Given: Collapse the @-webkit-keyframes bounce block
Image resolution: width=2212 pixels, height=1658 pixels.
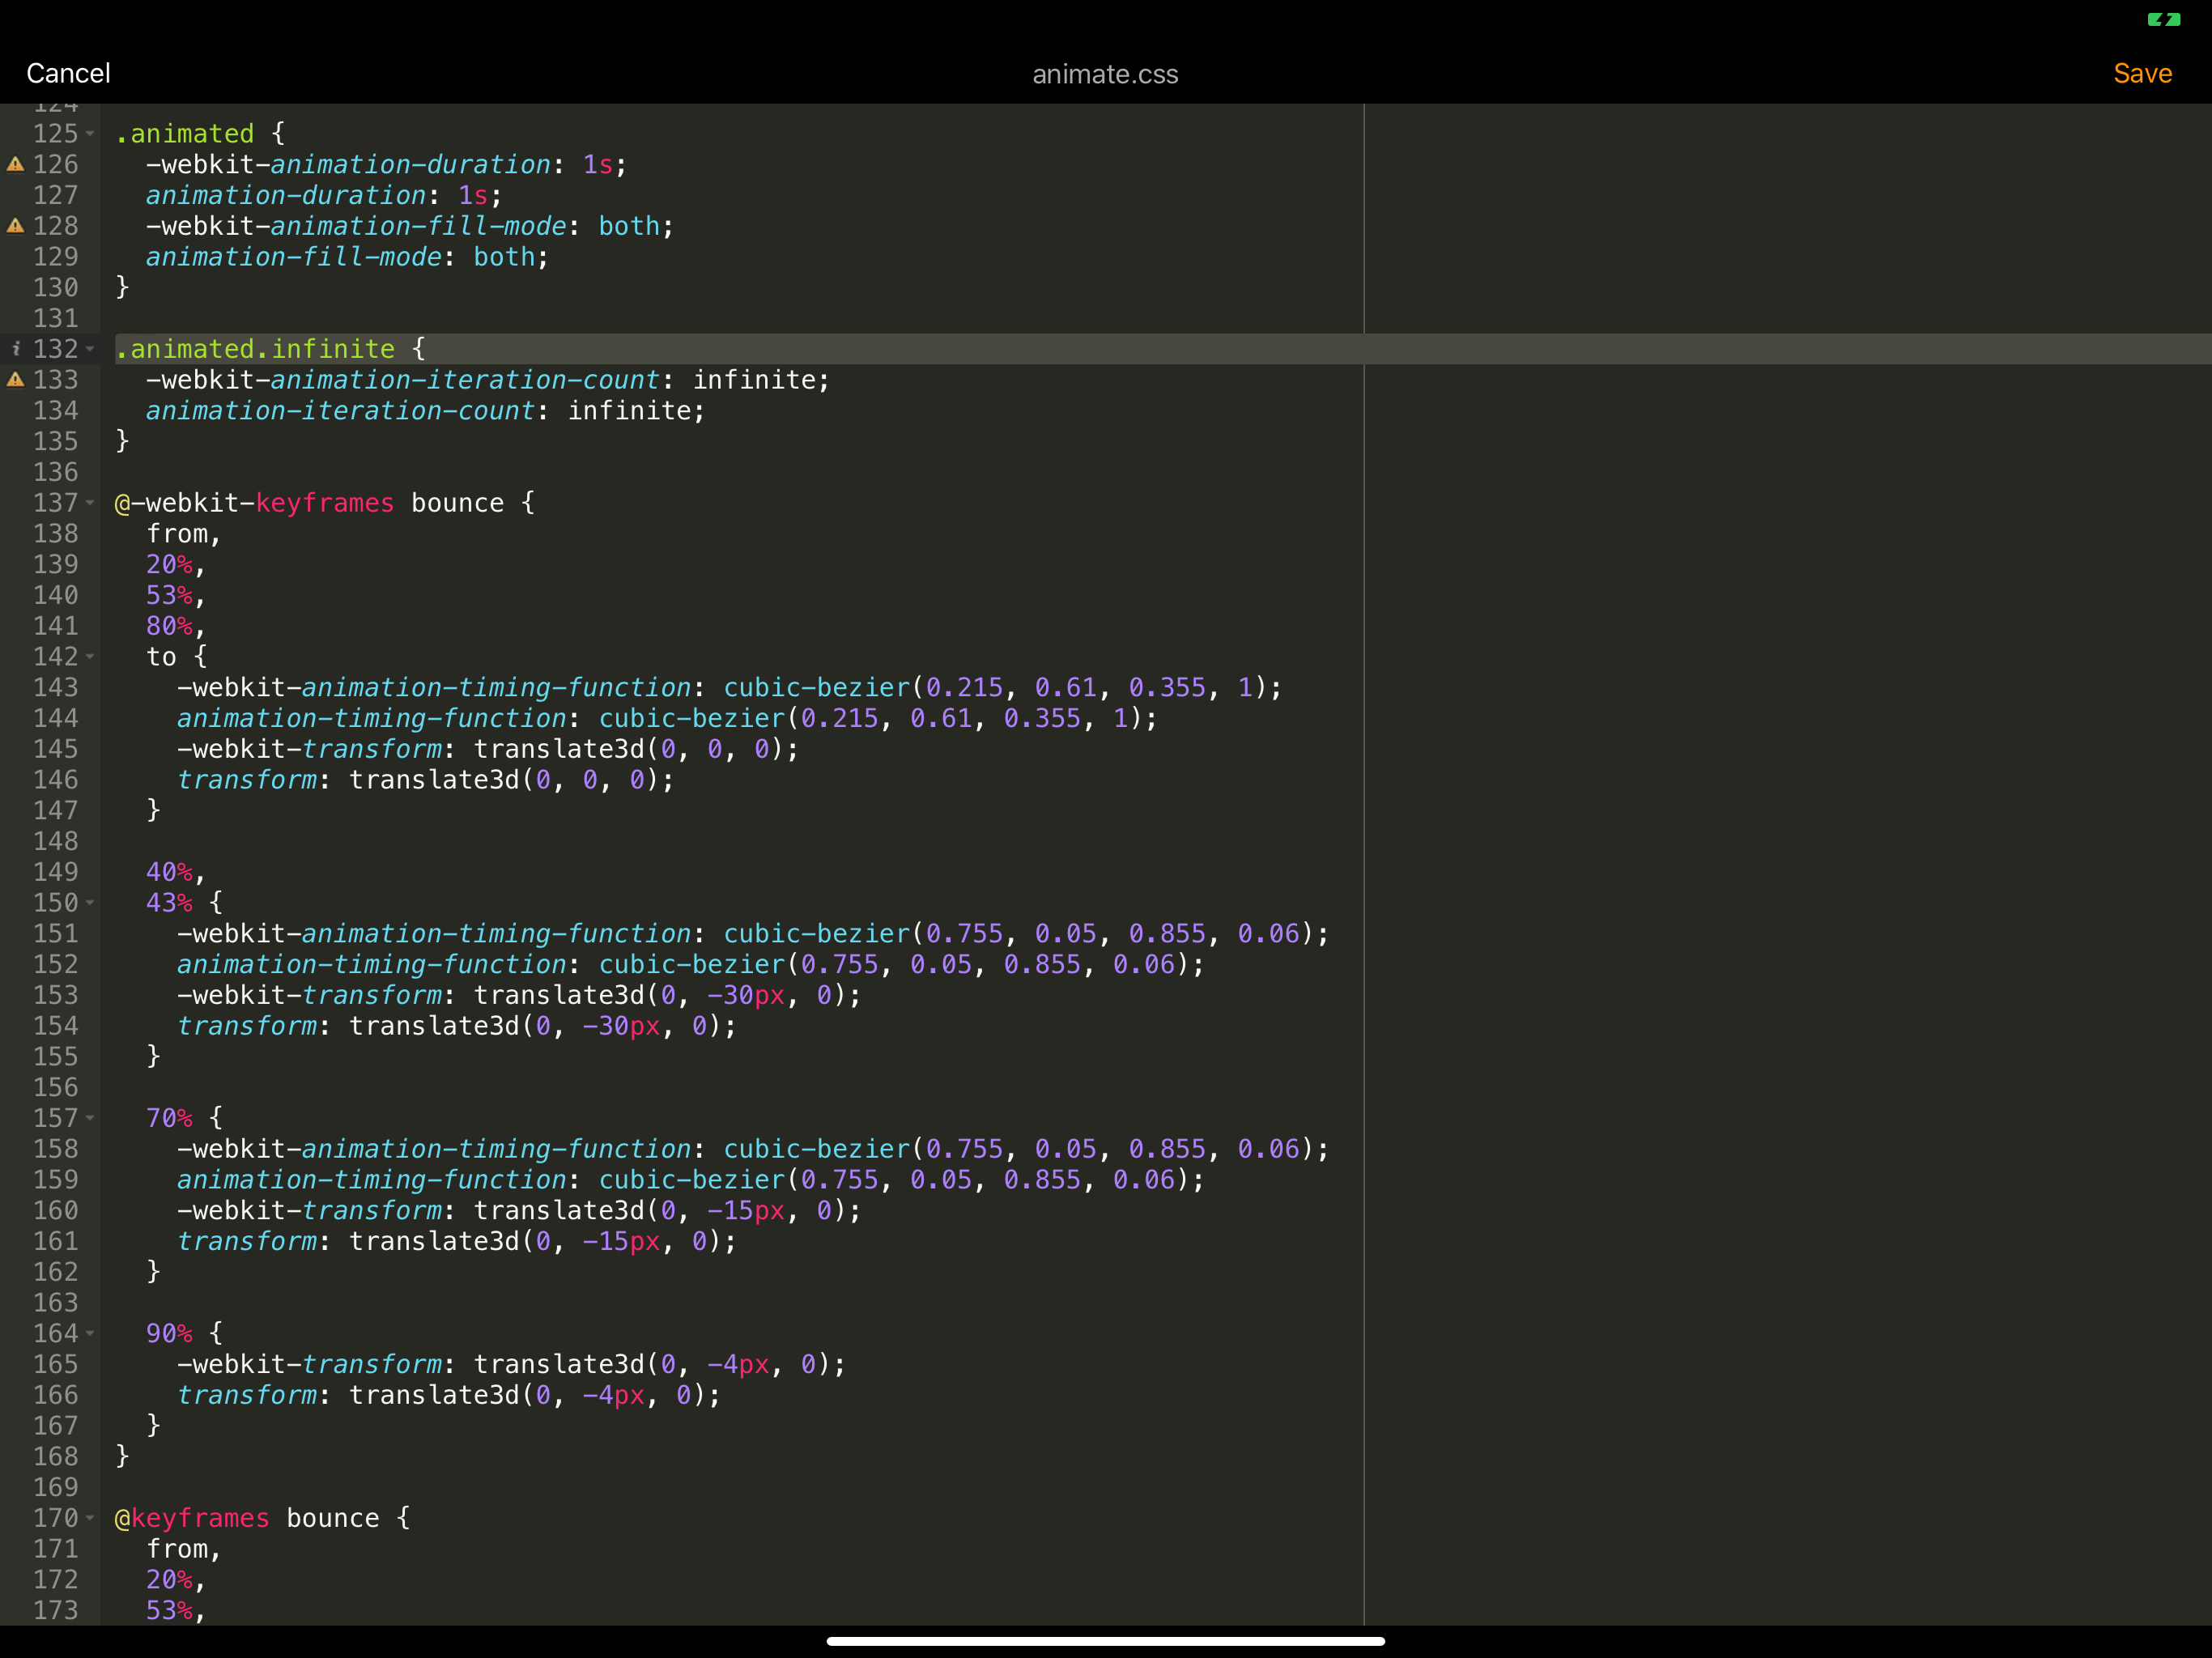Looking at the screenshot, I should (x=90, y=503).
